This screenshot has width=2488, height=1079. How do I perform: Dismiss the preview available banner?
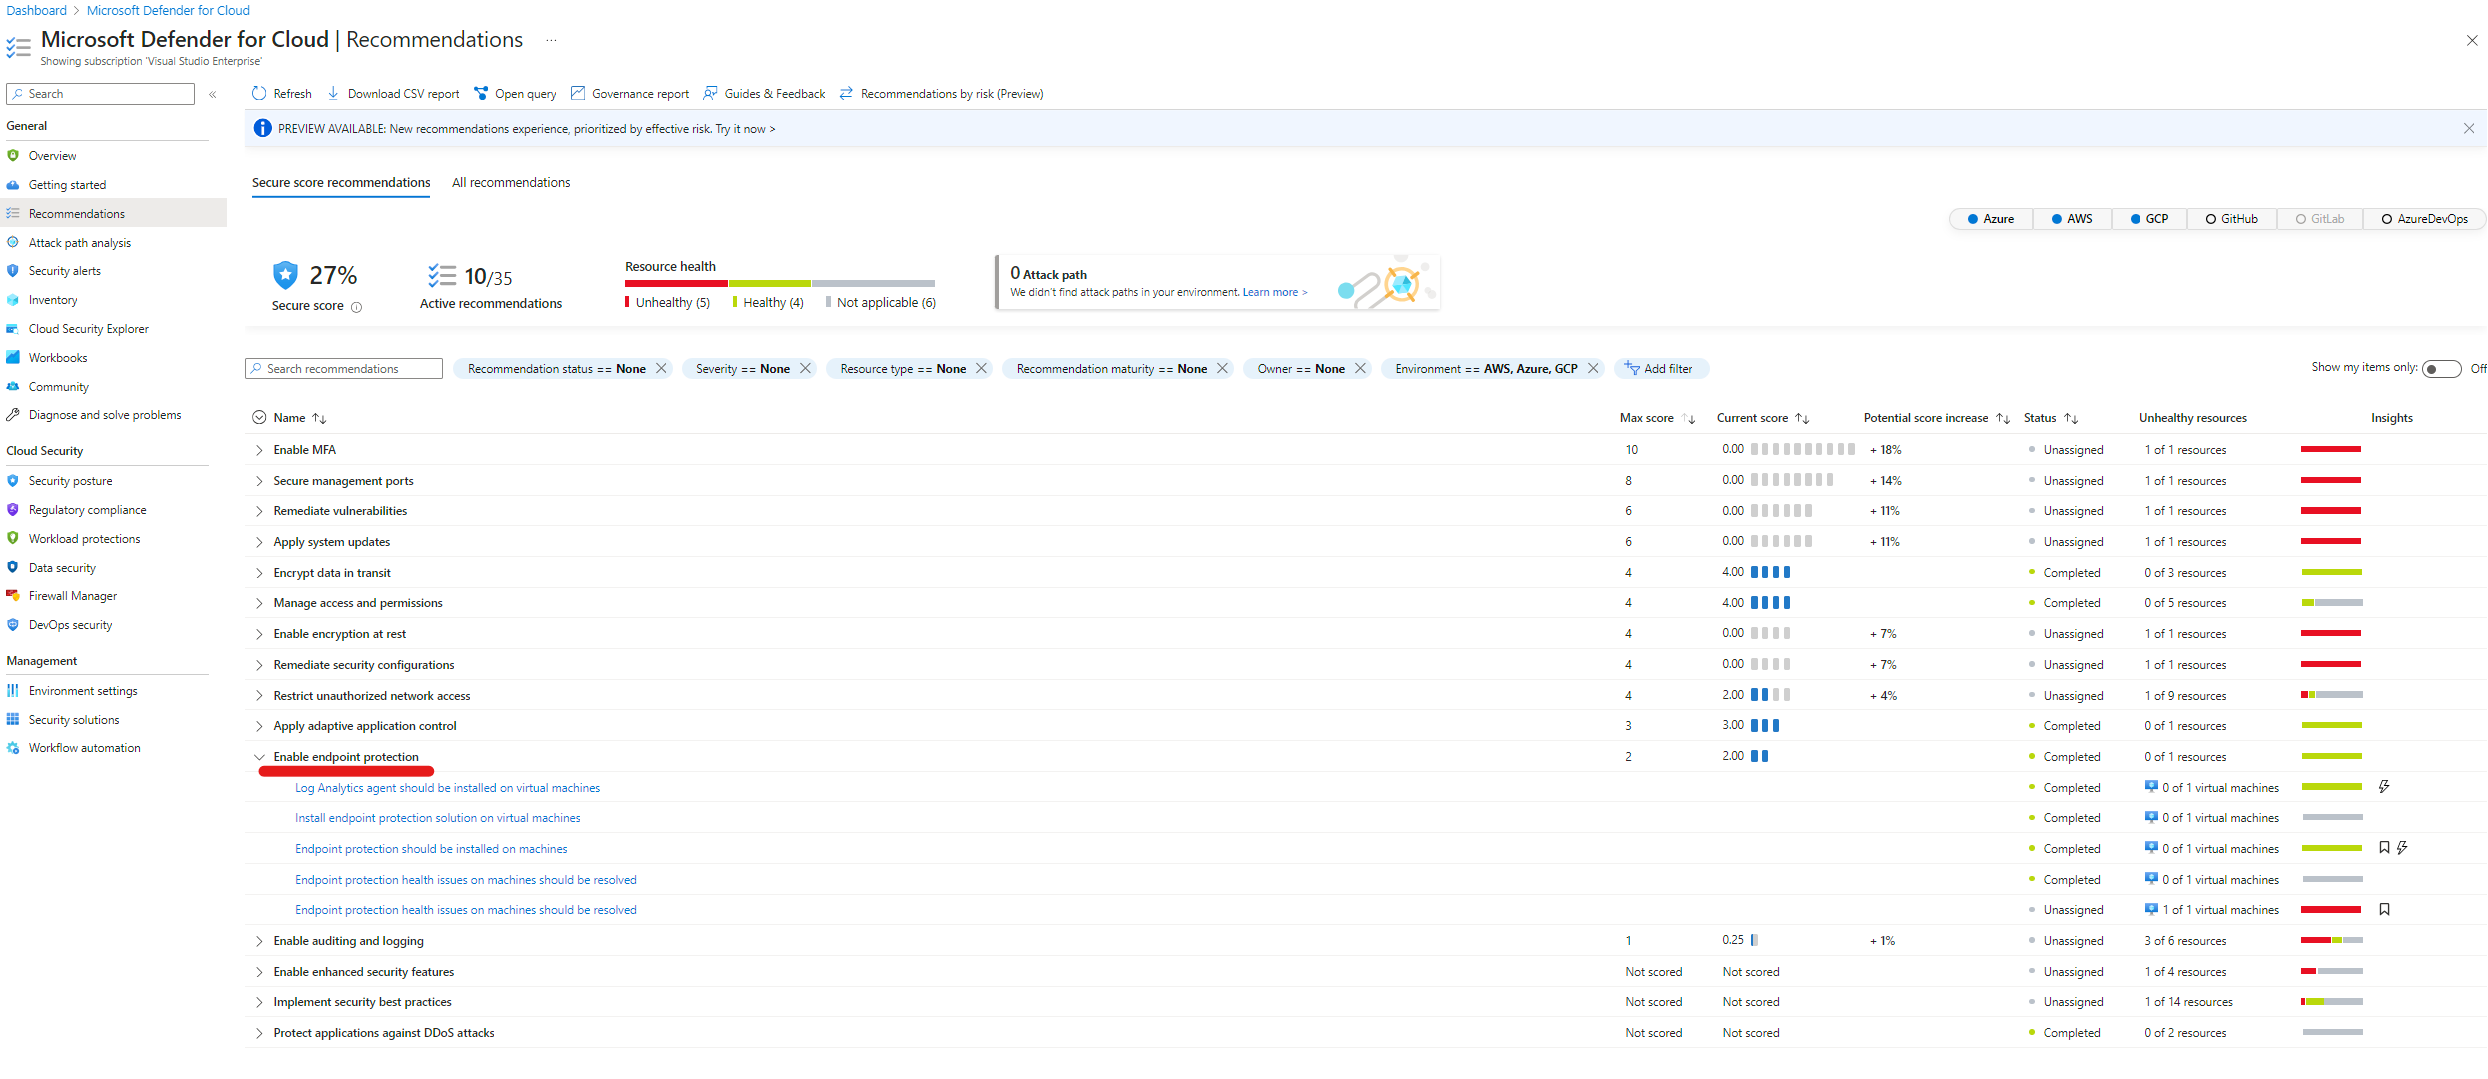(2469, 128)
